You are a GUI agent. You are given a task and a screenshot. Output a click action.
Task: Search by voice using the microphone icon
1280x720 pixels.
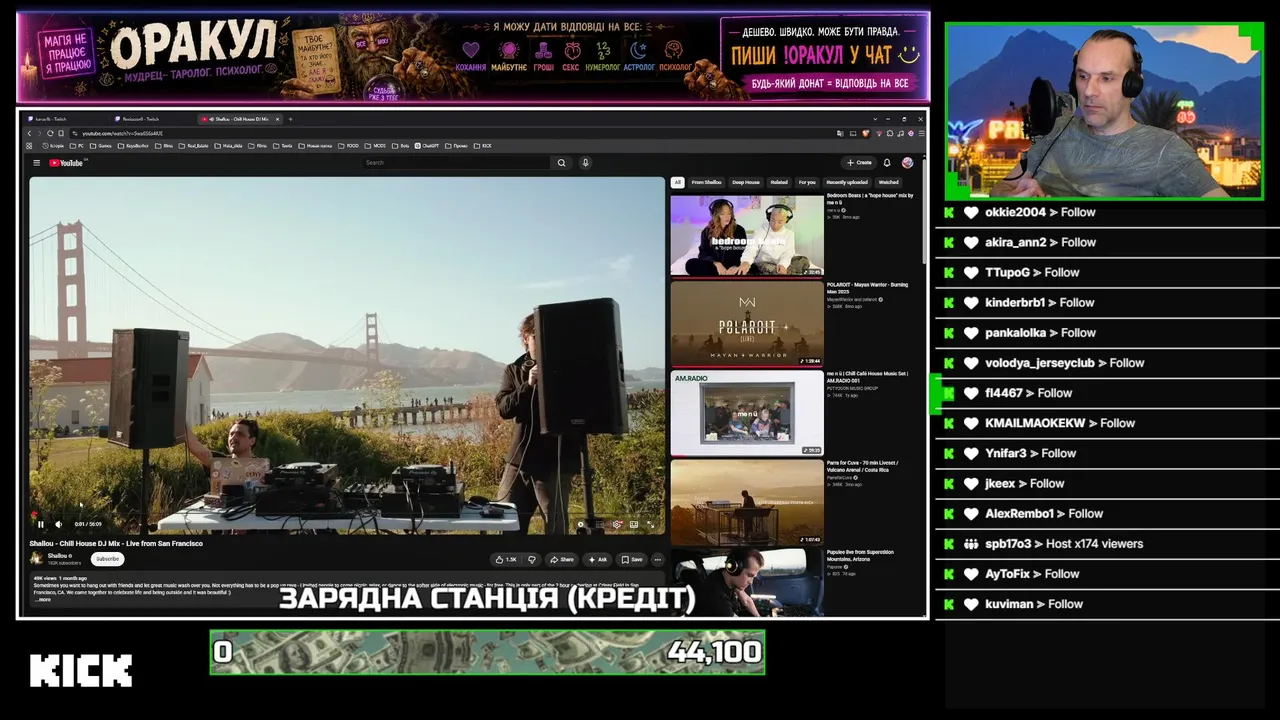click(586, 163)
